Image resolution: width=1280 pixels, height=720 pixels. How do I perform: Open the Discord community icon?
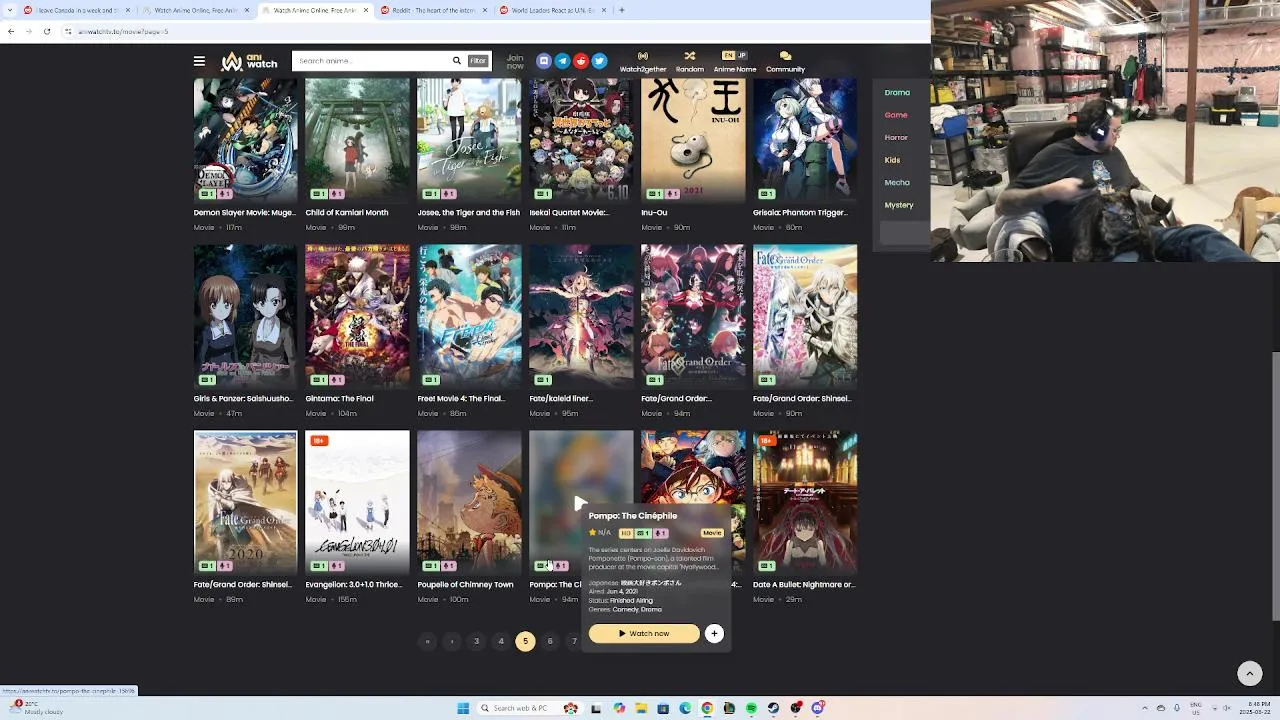coord(544,61)
